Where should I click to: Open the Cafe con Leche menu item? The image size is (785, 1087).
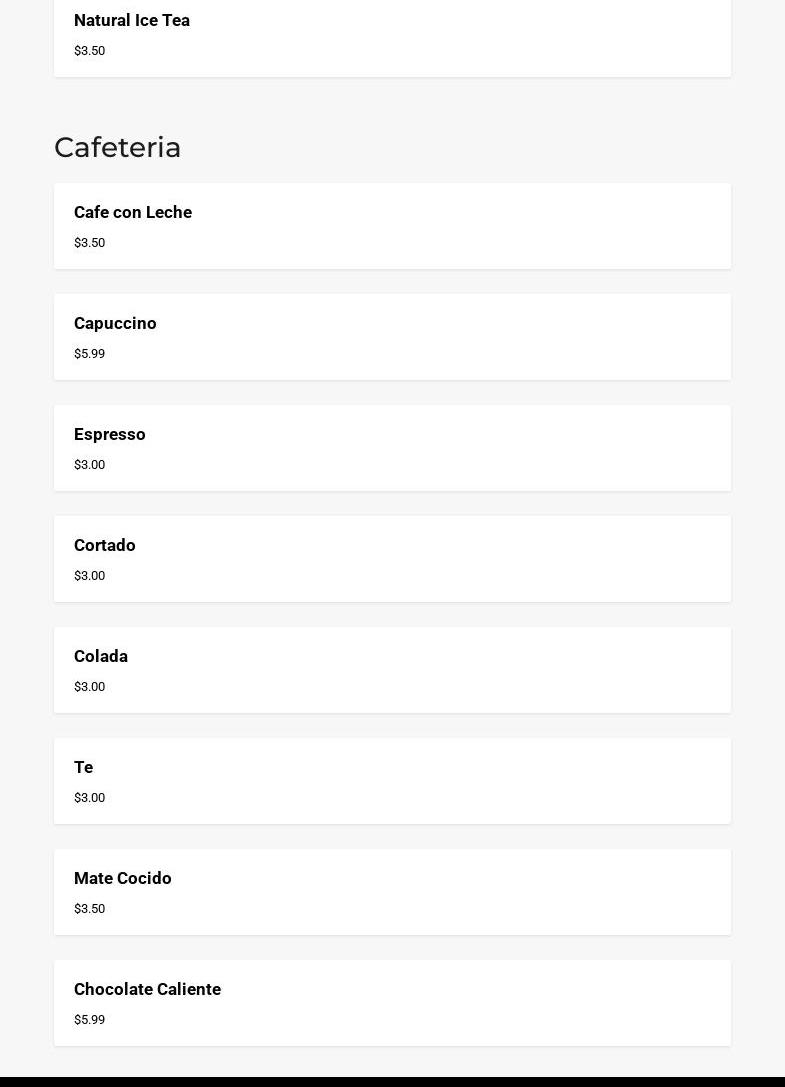click(392, 226)
